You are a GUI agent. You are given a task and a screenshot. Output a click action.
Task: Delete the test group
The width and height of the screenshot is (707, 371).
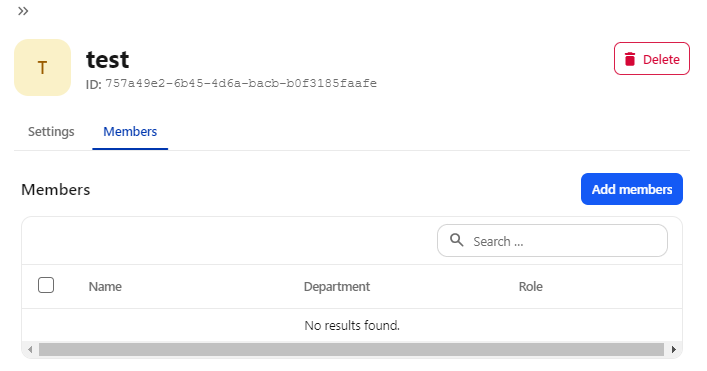(652, 59)
